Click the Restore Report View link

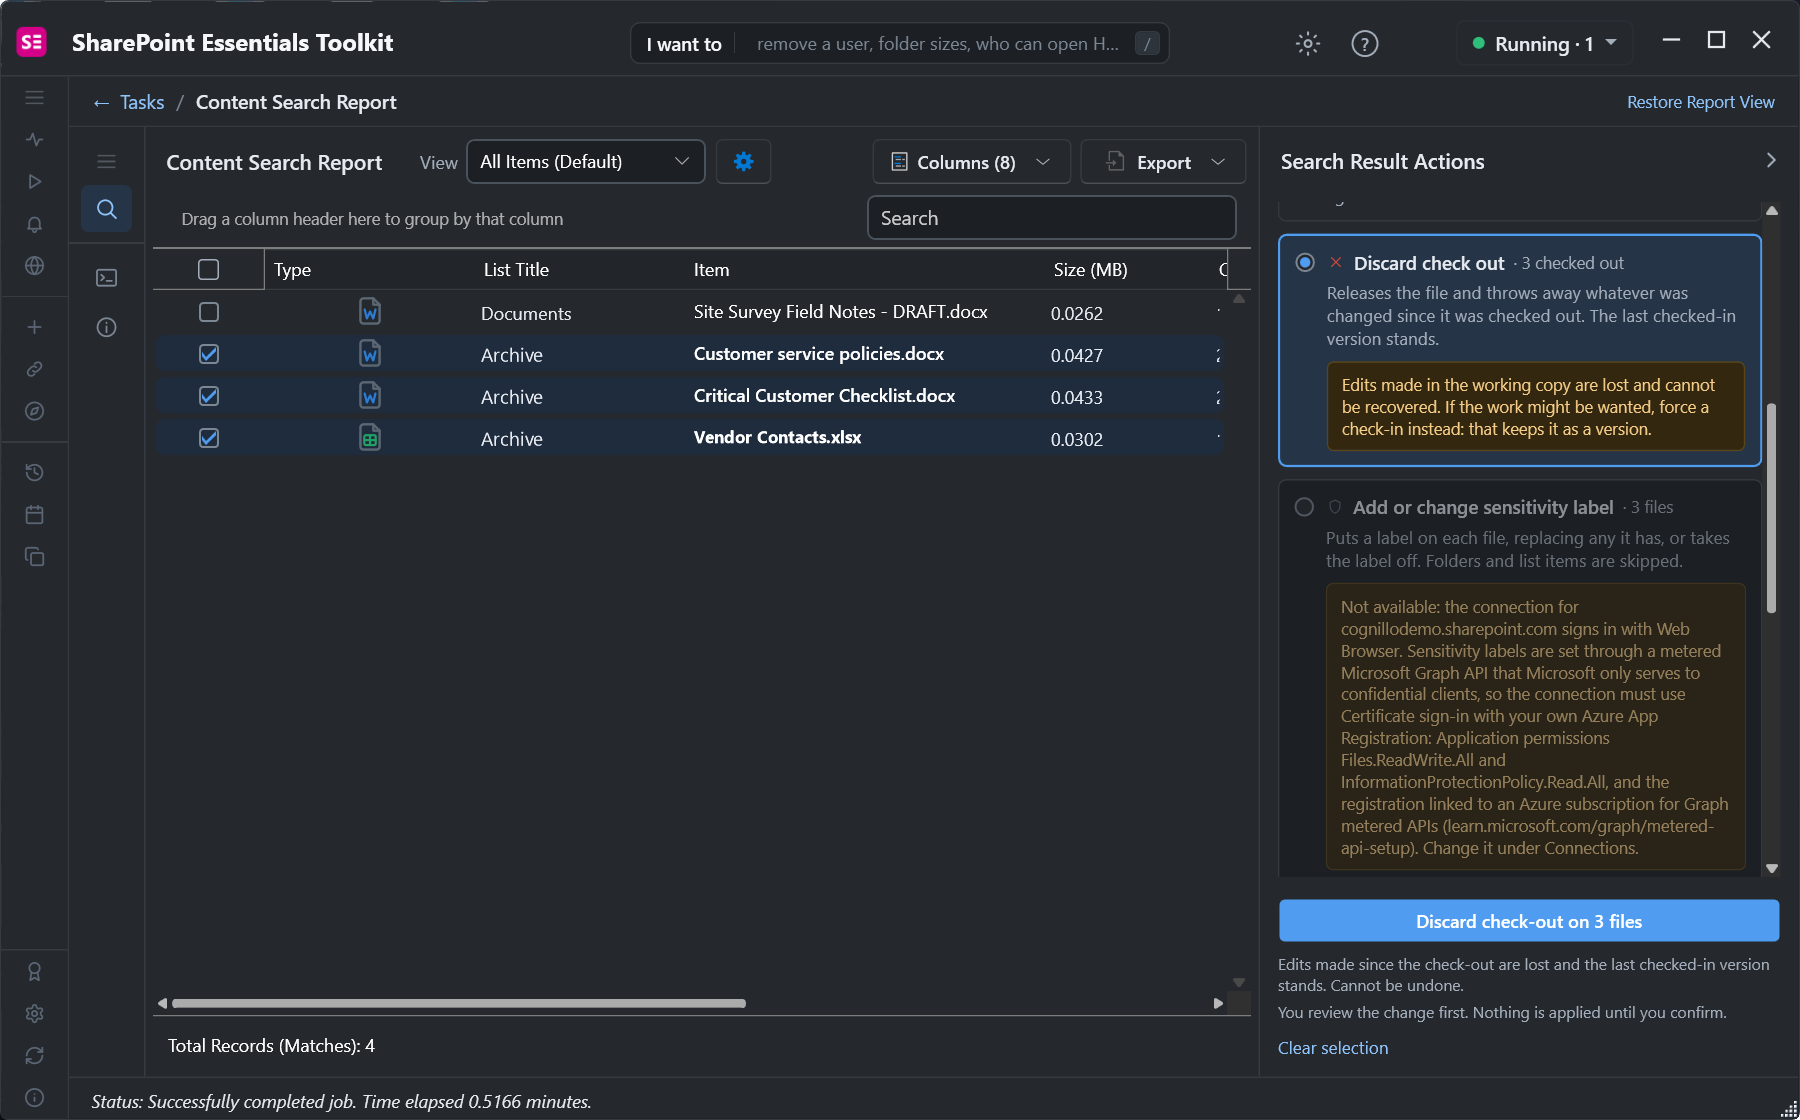(x=1700, y=102)
